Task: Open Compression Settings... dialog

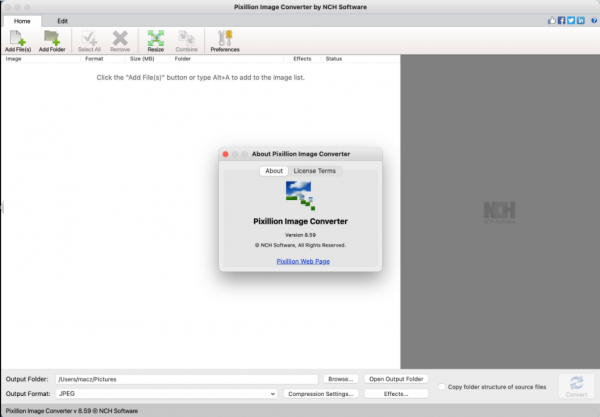Action: (321, 394)
